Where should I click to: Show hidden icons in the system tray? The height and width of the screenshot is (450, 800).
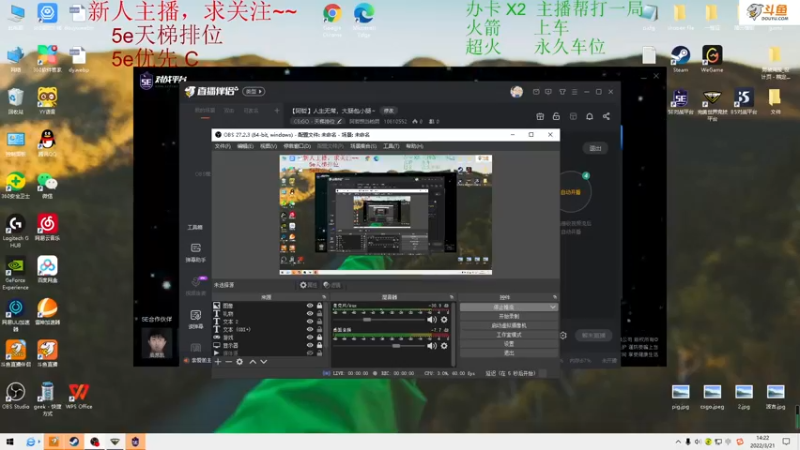click(x=678, y=442)
